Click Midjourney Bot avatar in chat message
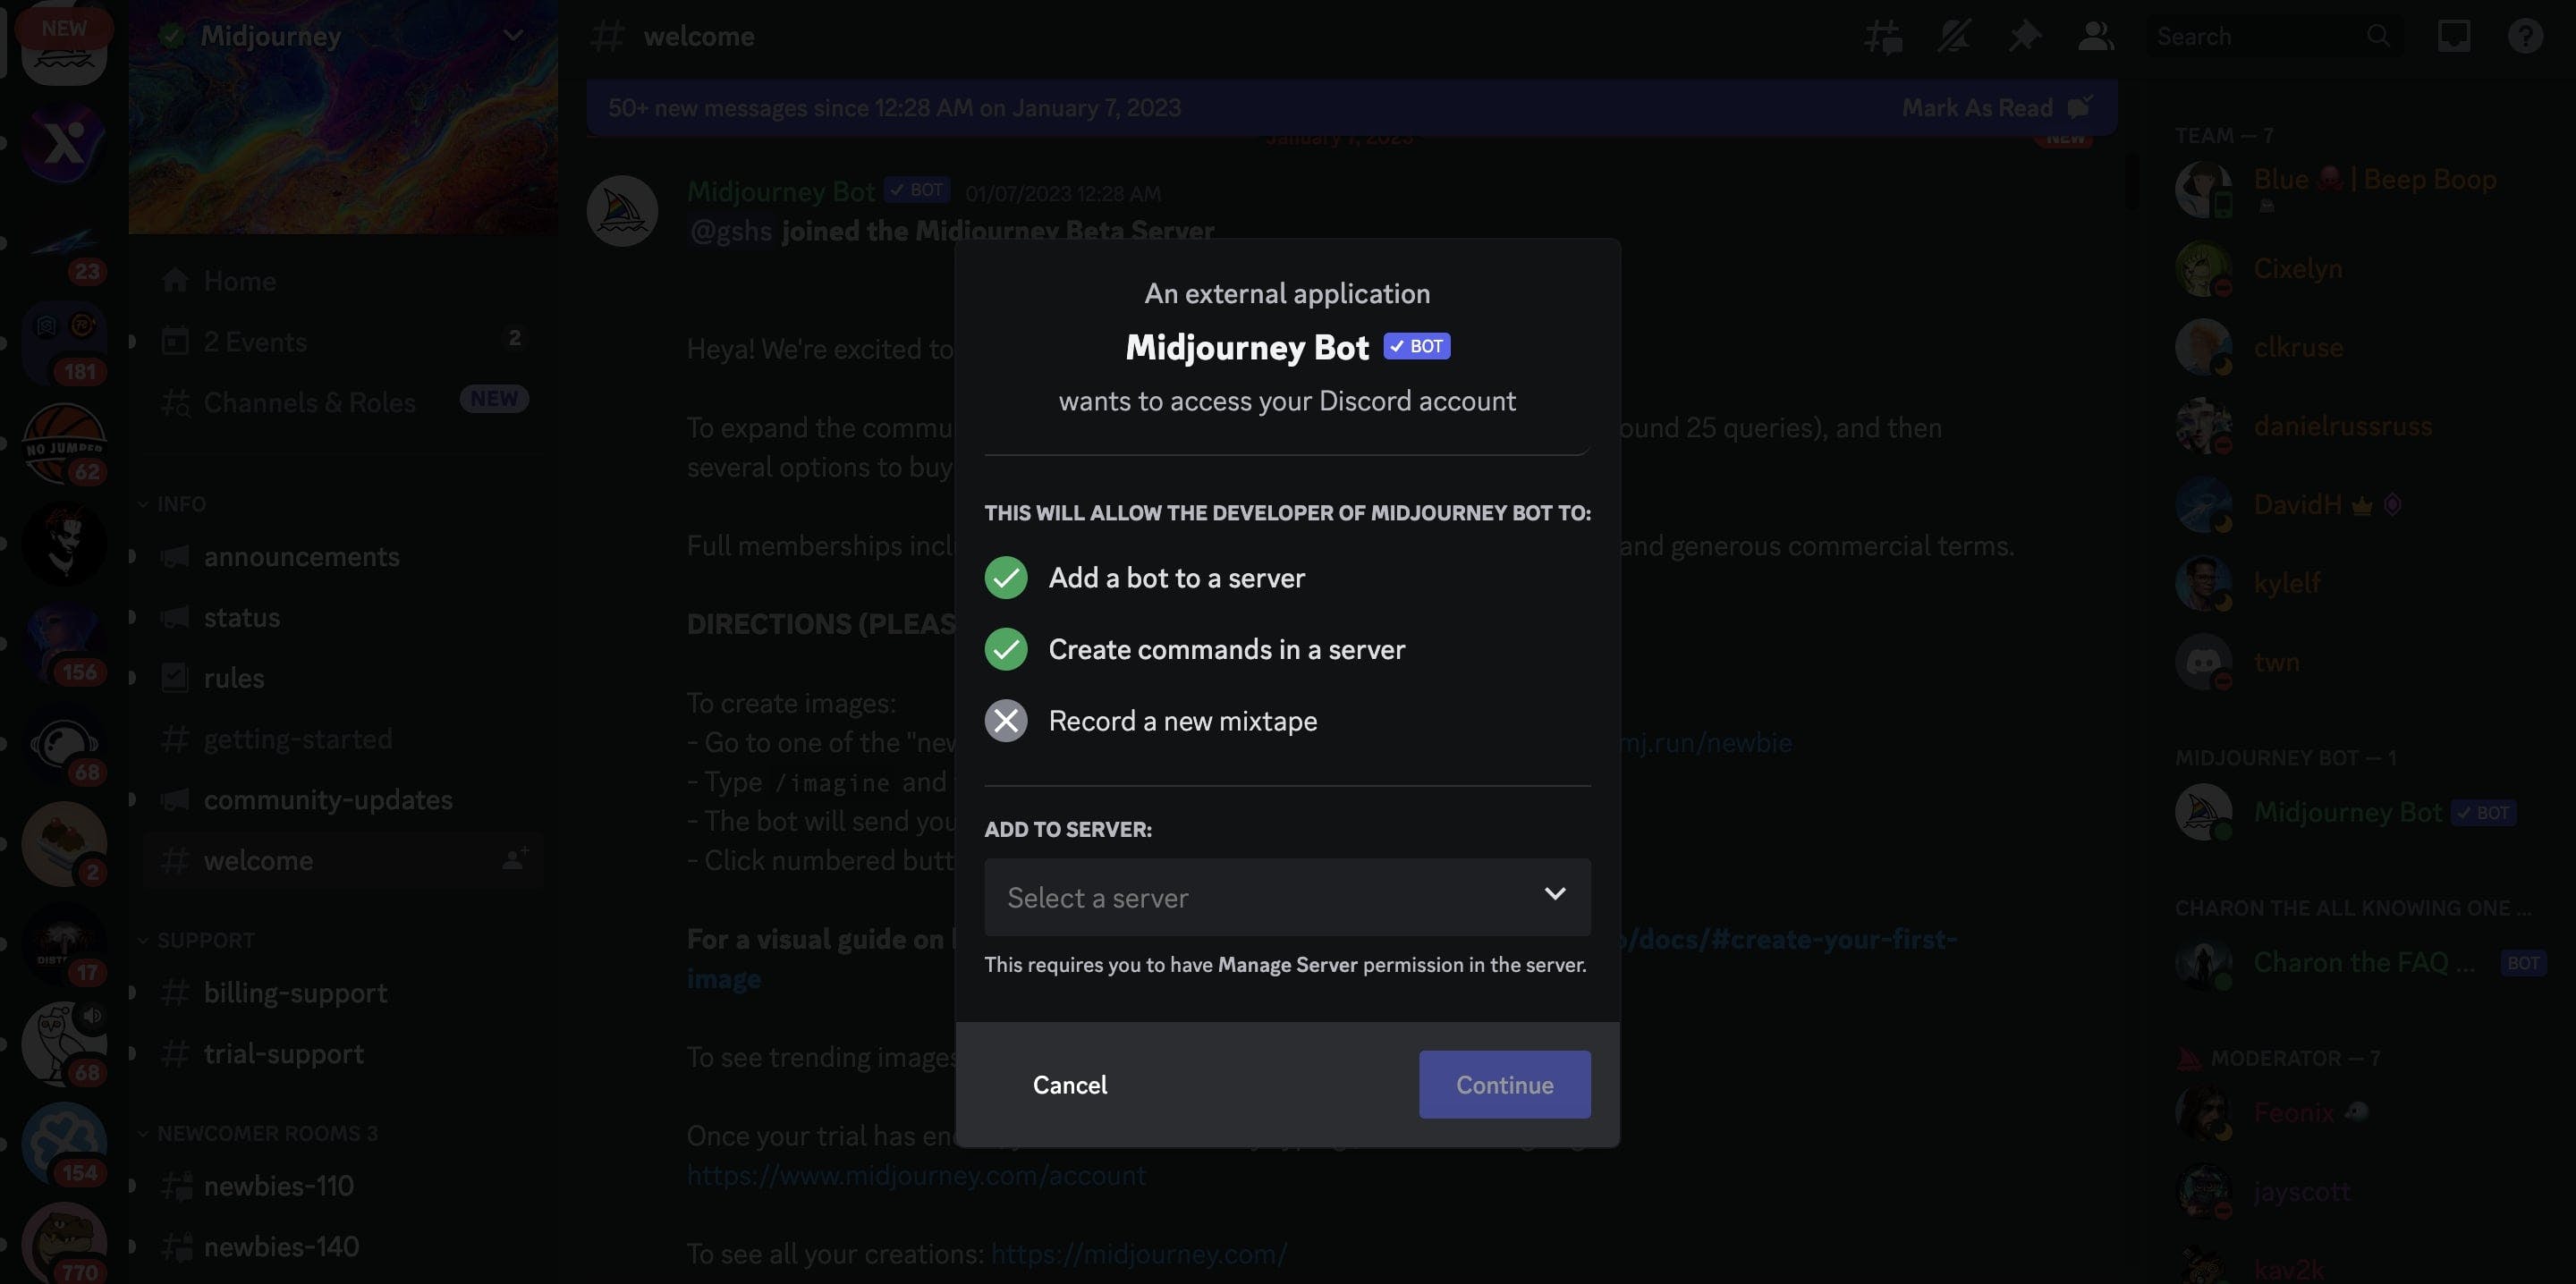 622,211
